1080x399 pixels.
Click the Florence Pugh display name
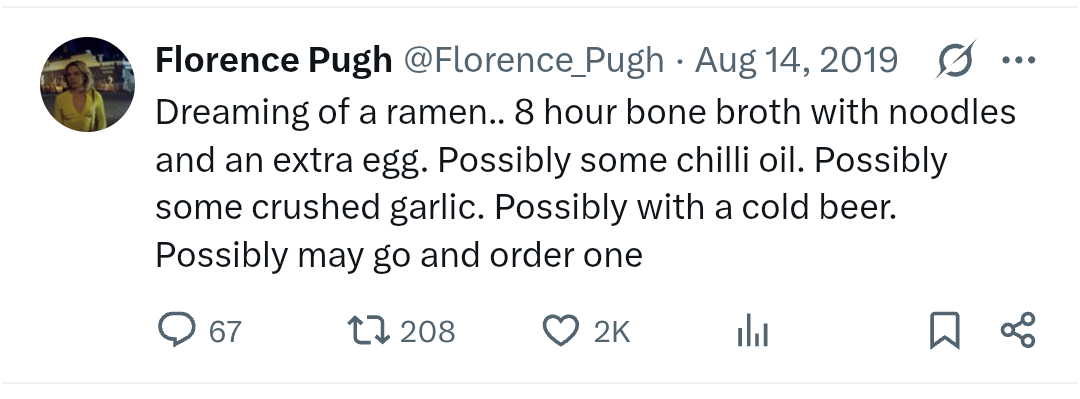(273, 60)
